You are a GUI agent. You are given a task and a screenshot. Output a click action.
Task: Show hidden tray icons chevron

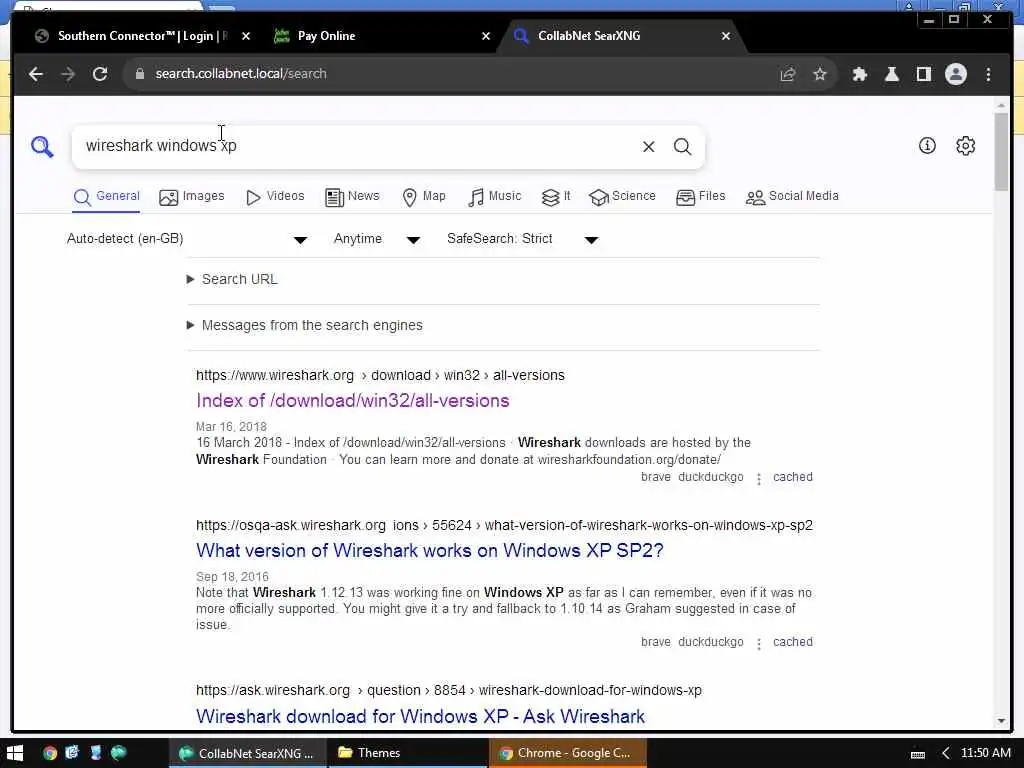(945, 754)
